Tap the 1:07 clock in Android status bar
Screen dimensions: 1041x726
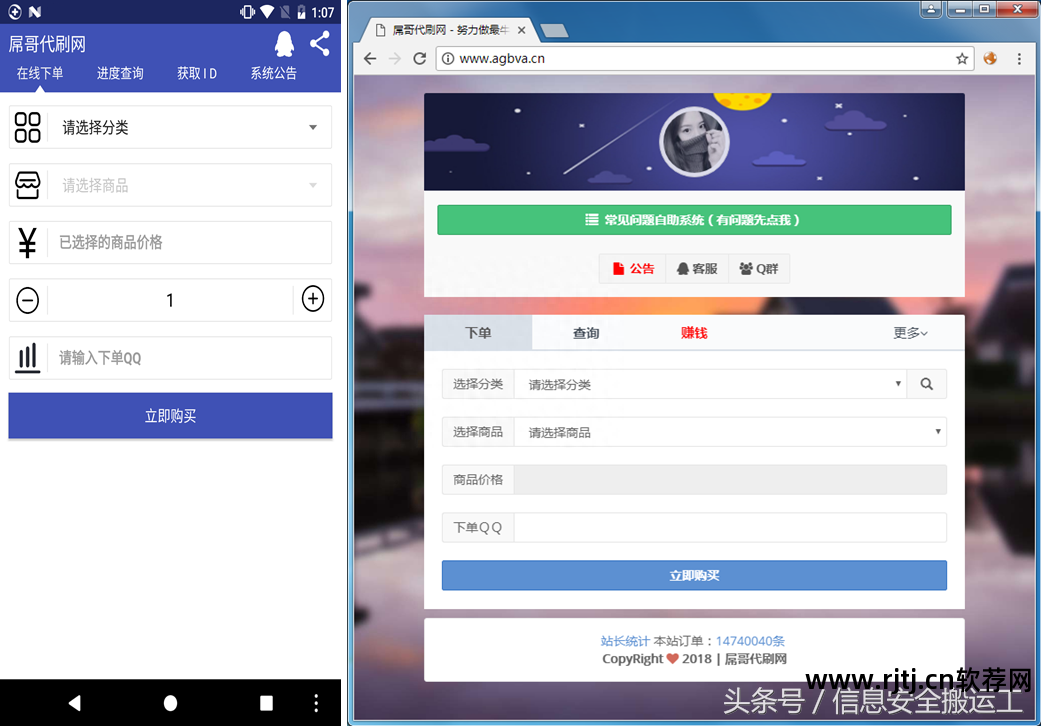pyautogui.click(x=323, y=12)
